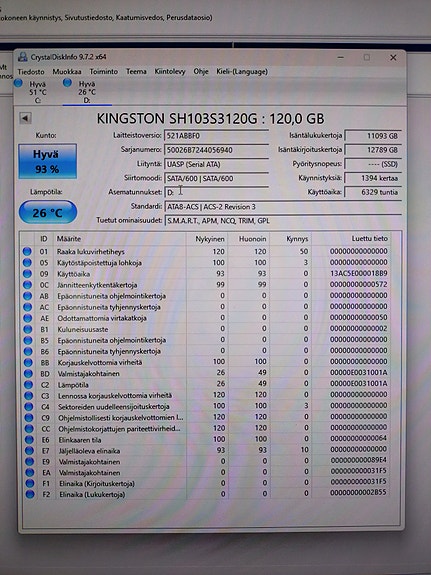This screenshot has width=431, height=575.
Task: Click the Laitteistoversio field 521ABBF0
Action: click(216, 136)
